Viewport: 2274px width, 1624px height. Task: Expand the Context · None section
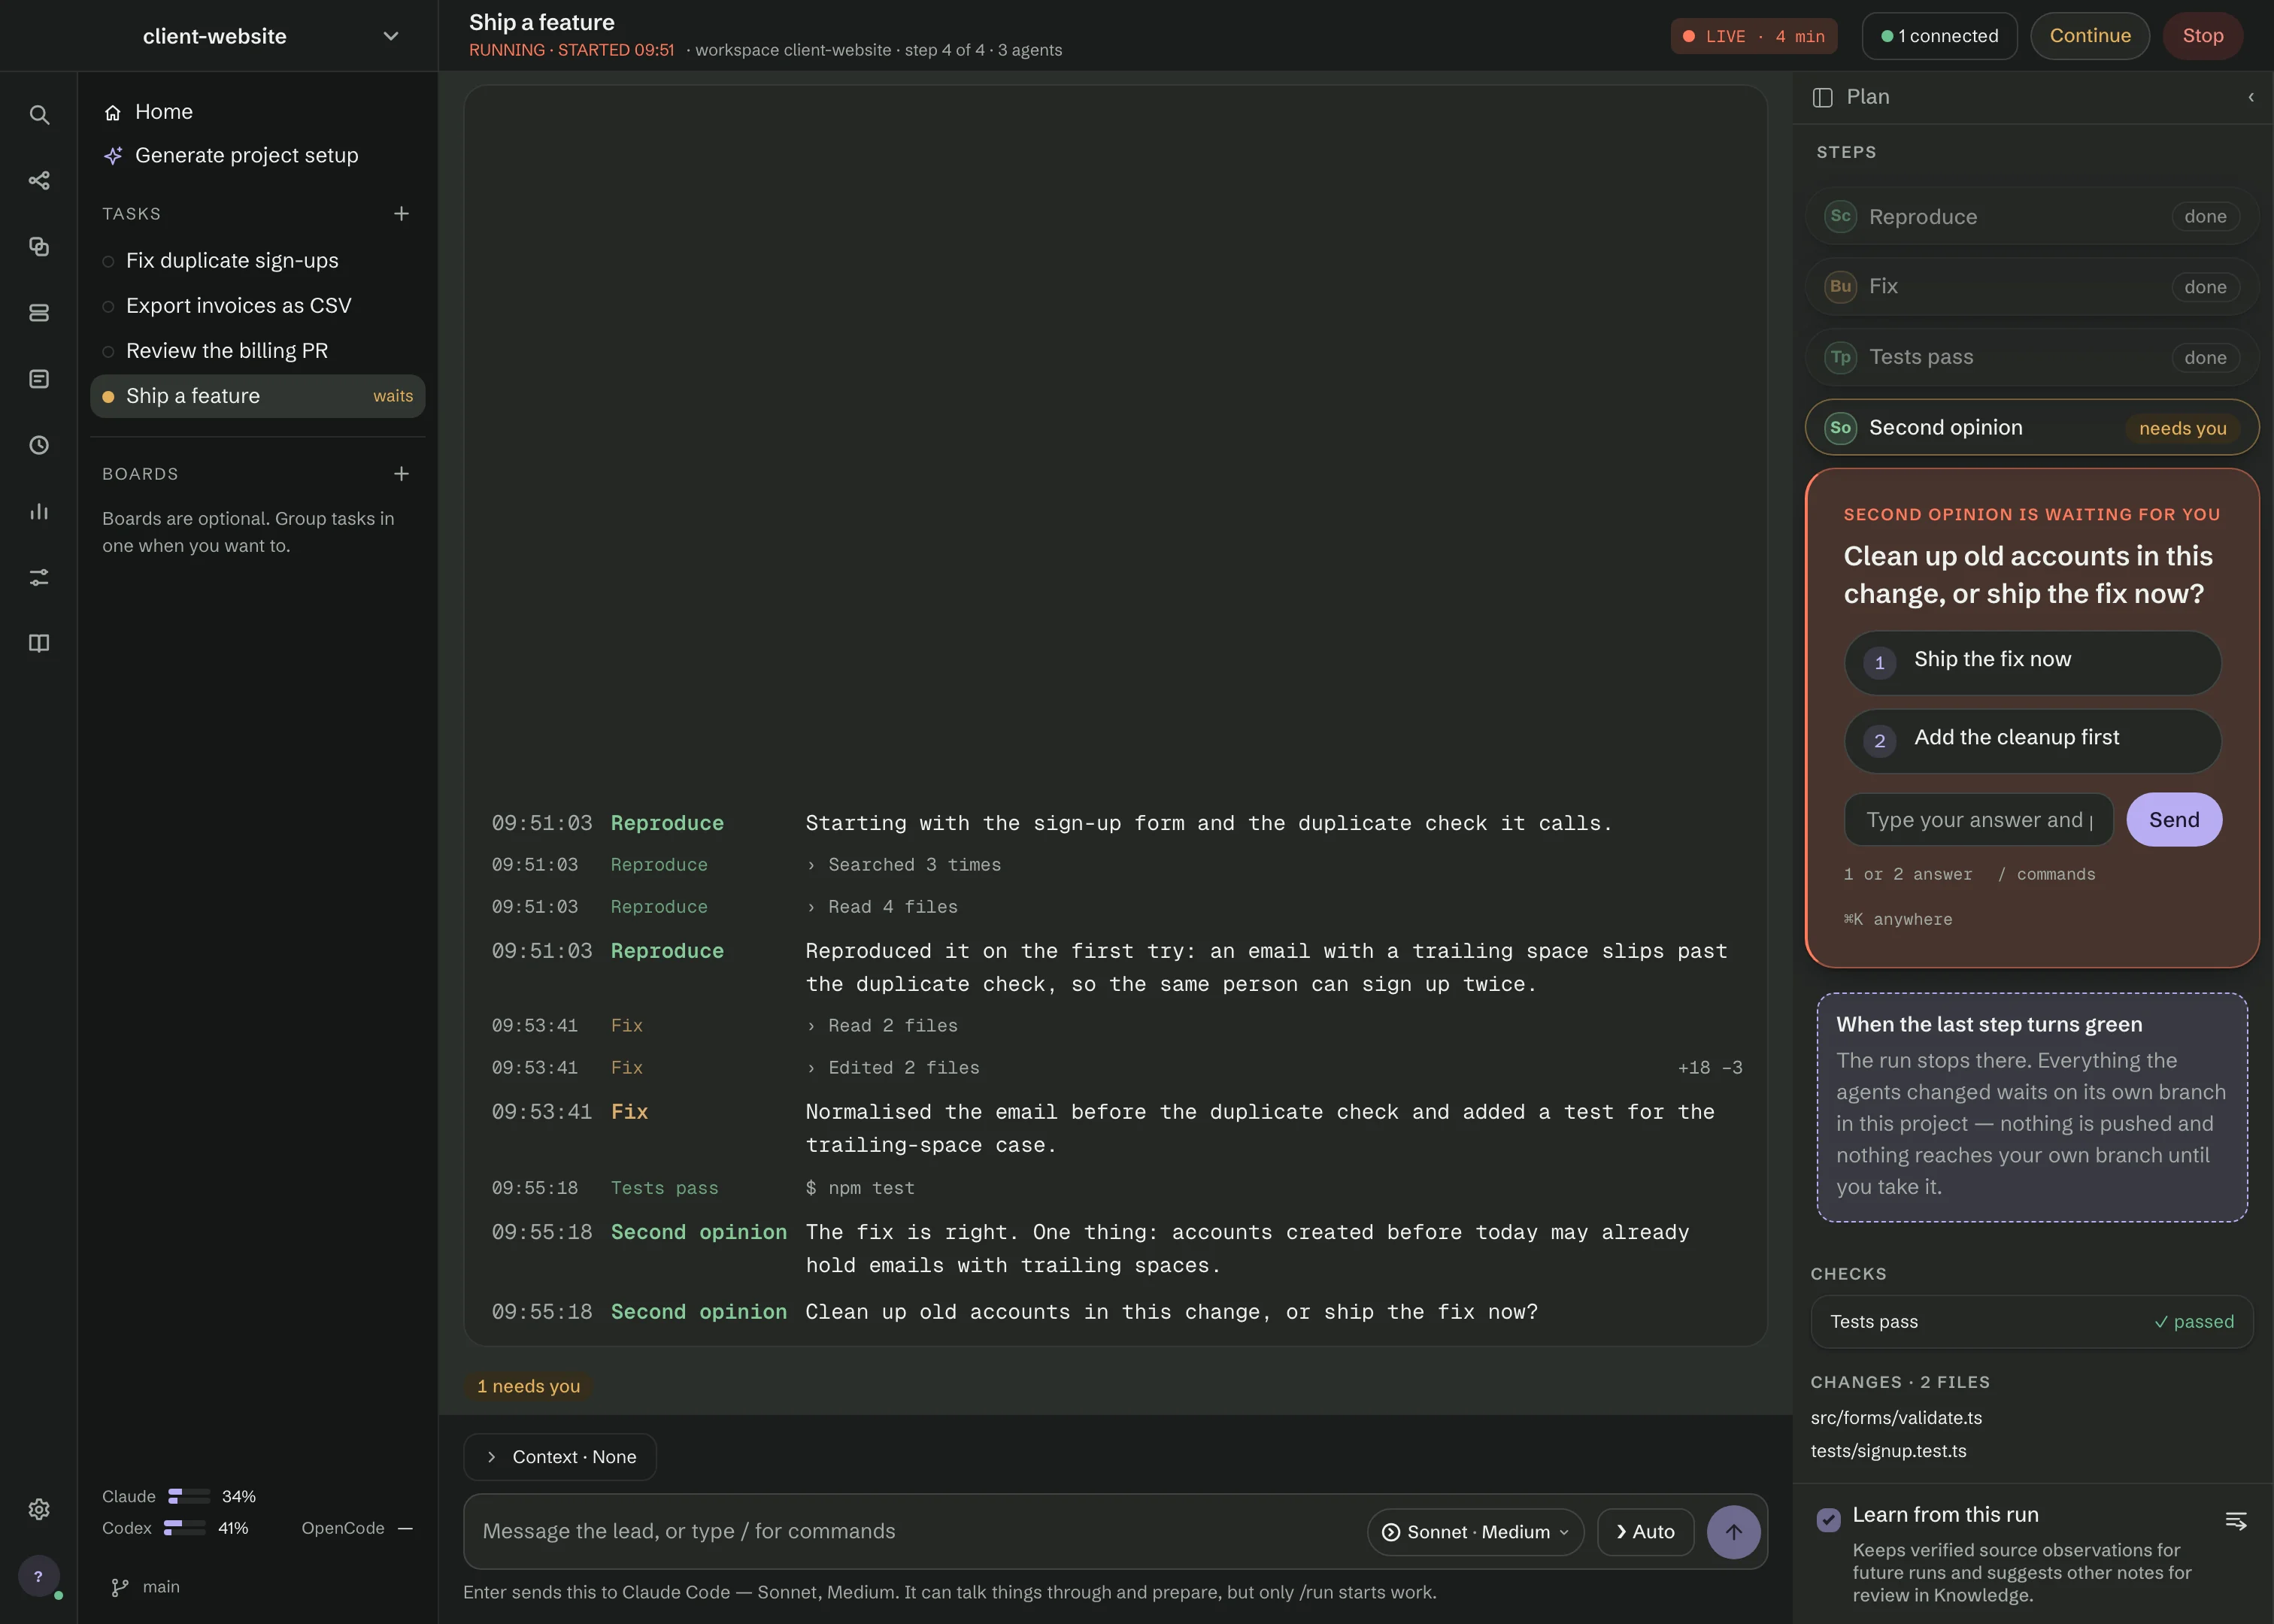[x=560, y=1457]
